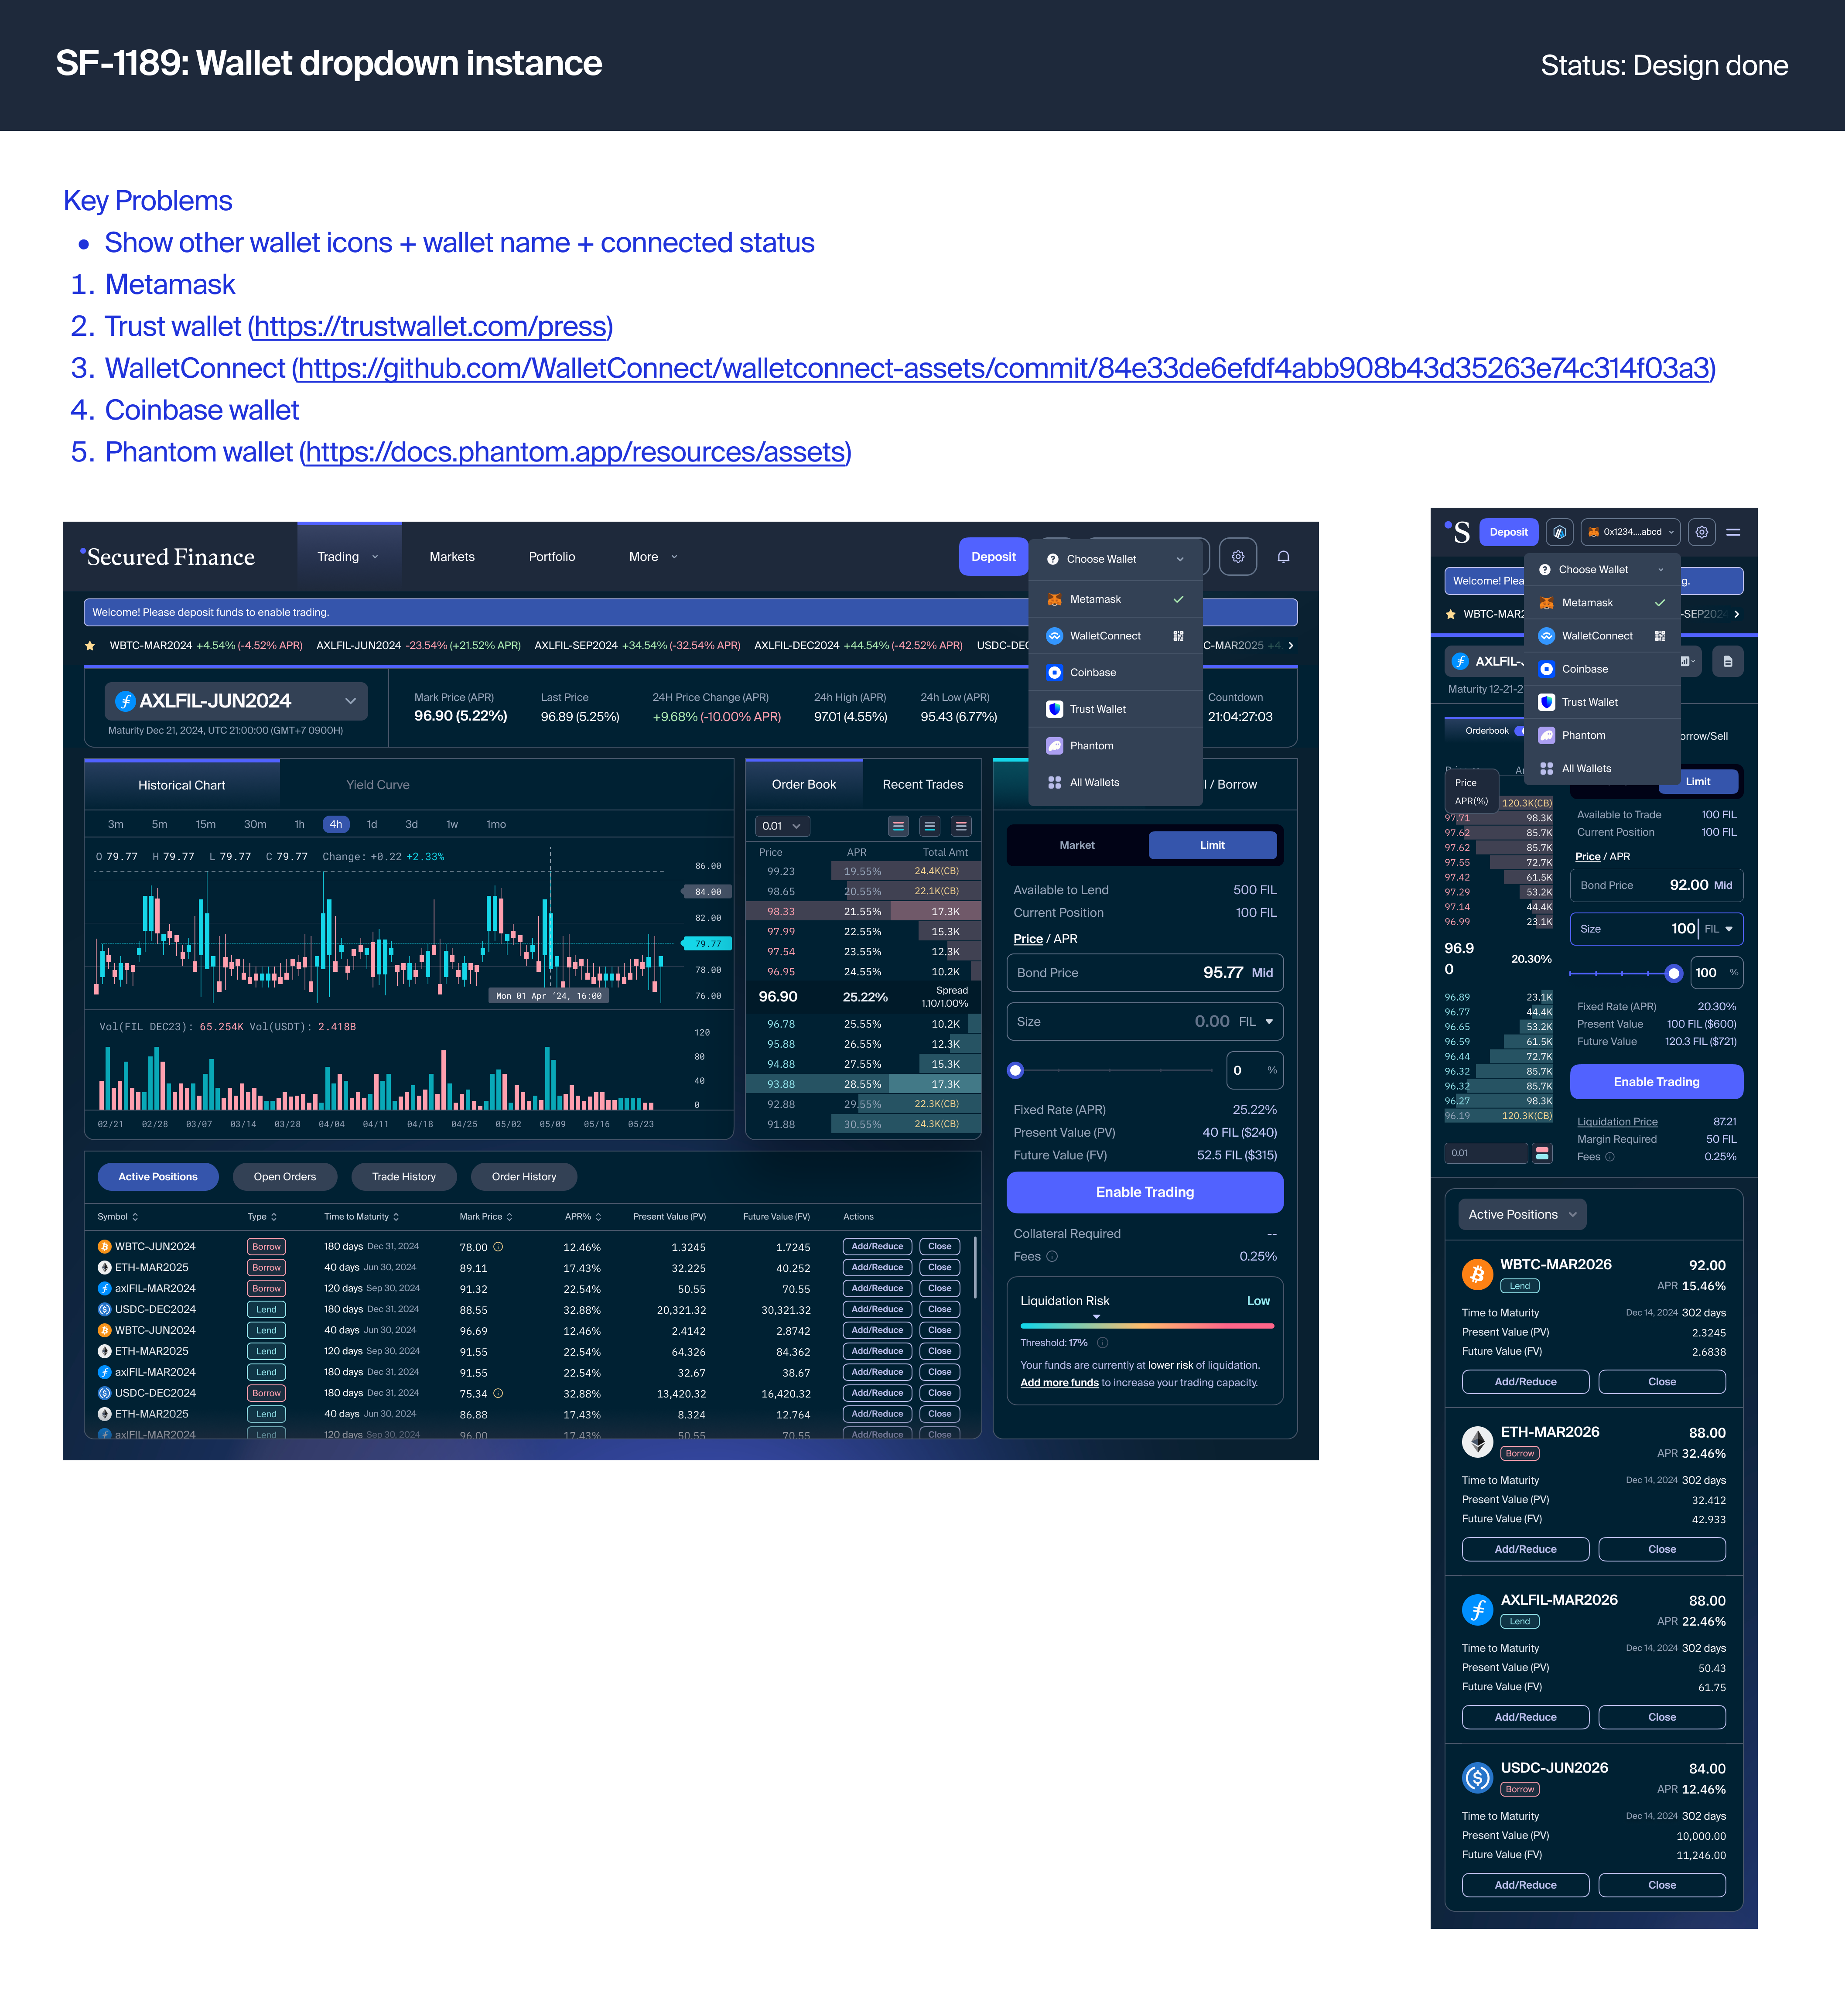Click Liquidation Risk gradient bar
The height and width of the screenshot is (2016, 1845).
[1147, 1326]
